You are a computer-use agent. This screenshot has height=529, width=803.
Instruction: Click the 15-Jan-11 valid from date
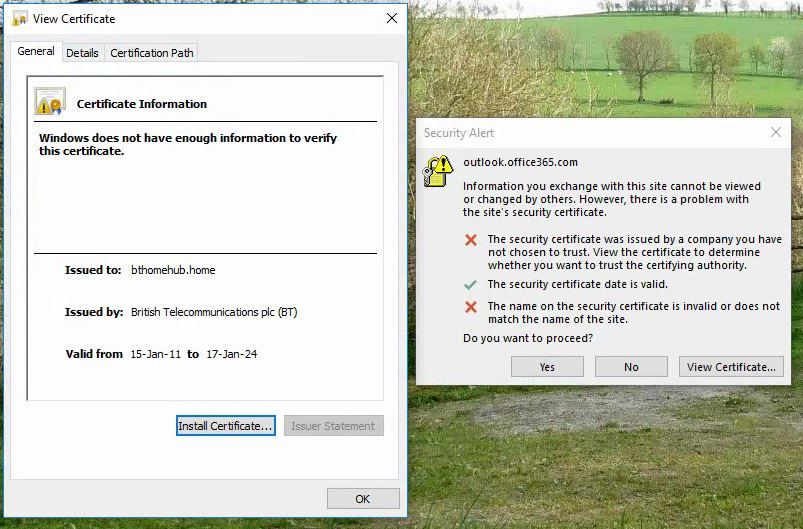point(156,354)
